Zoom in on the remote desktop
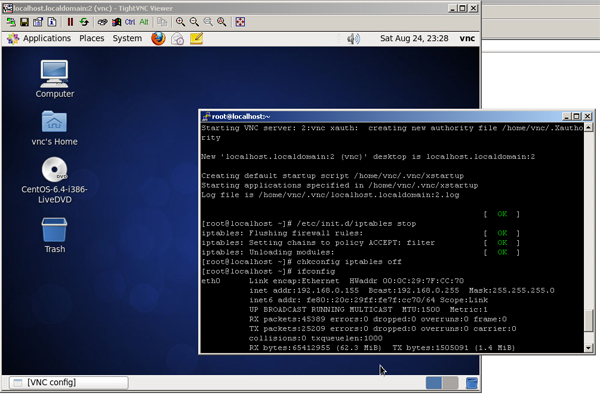The height and width of the screenshot is (396, 600). pos(180,22)
